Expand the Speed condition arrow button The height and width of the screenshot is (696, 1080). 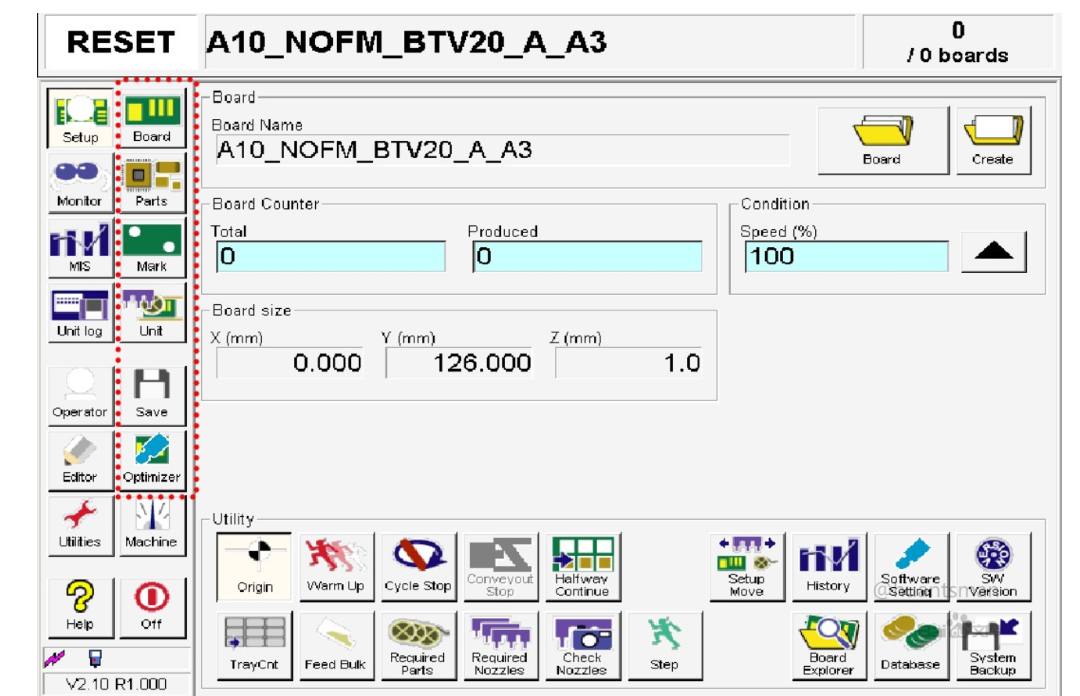pyautogui.click(x=993, y=254)
